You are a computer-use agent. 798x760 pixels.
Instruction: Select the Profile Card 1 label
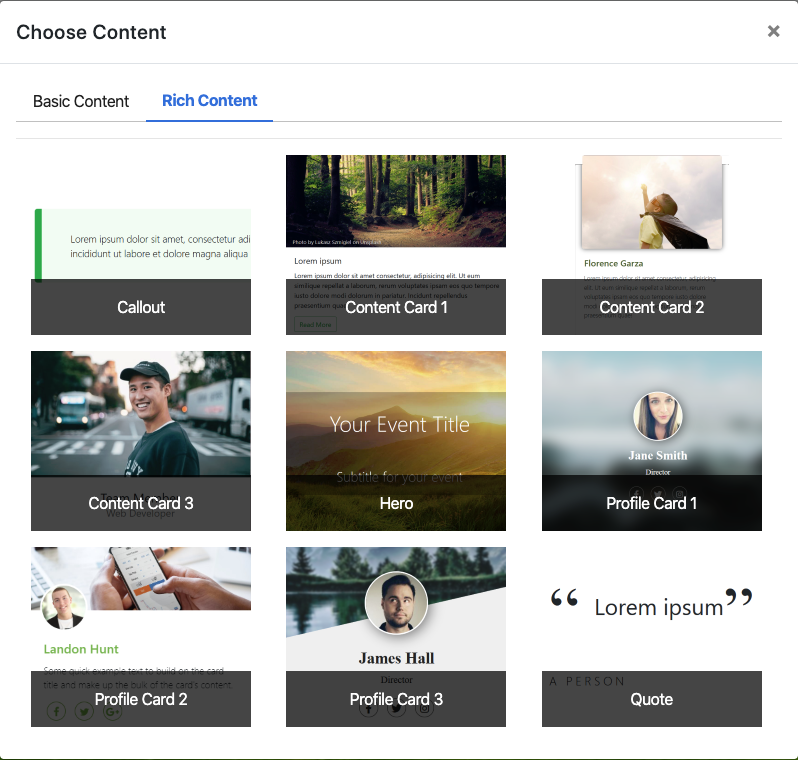point(651,503)
